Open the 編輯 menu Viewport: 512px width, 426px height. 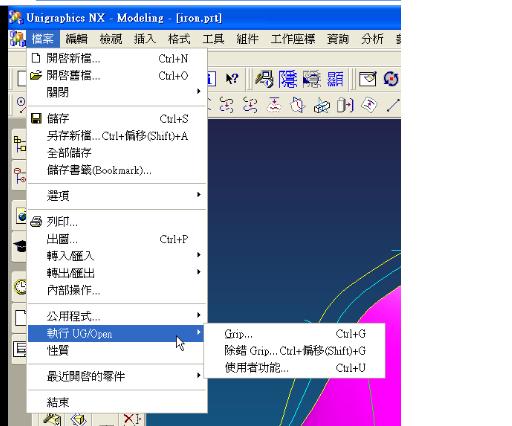pos(76,39)
